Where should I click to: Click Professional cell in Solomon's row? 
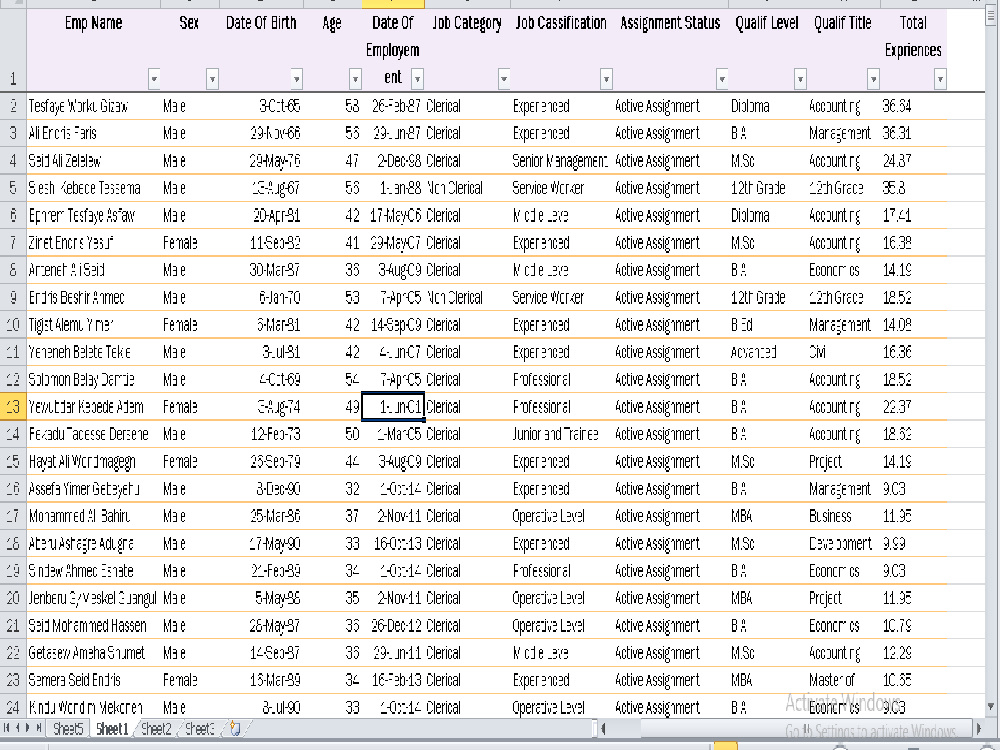[x=560, y=379]
